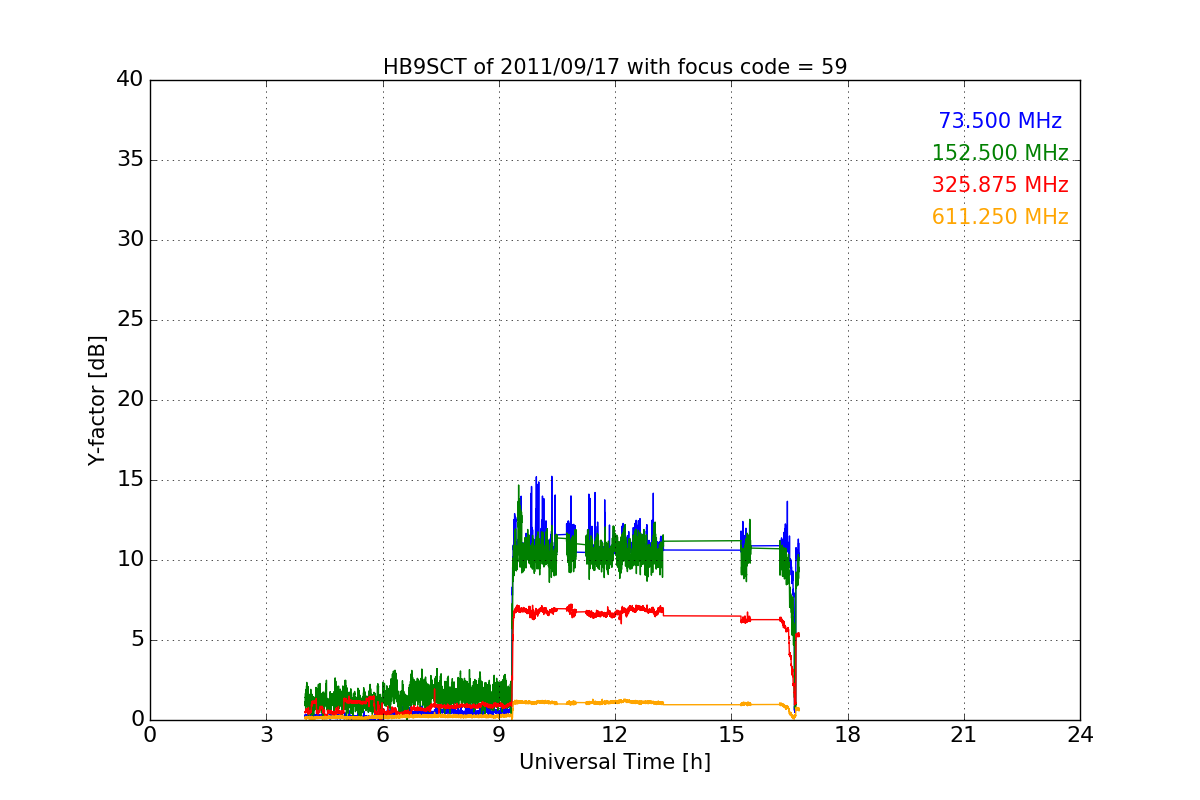This screenshot has height=800, width=1200.
Task: Select the 325.875 MHz legend label
Action: click(x=1000, y=185)
